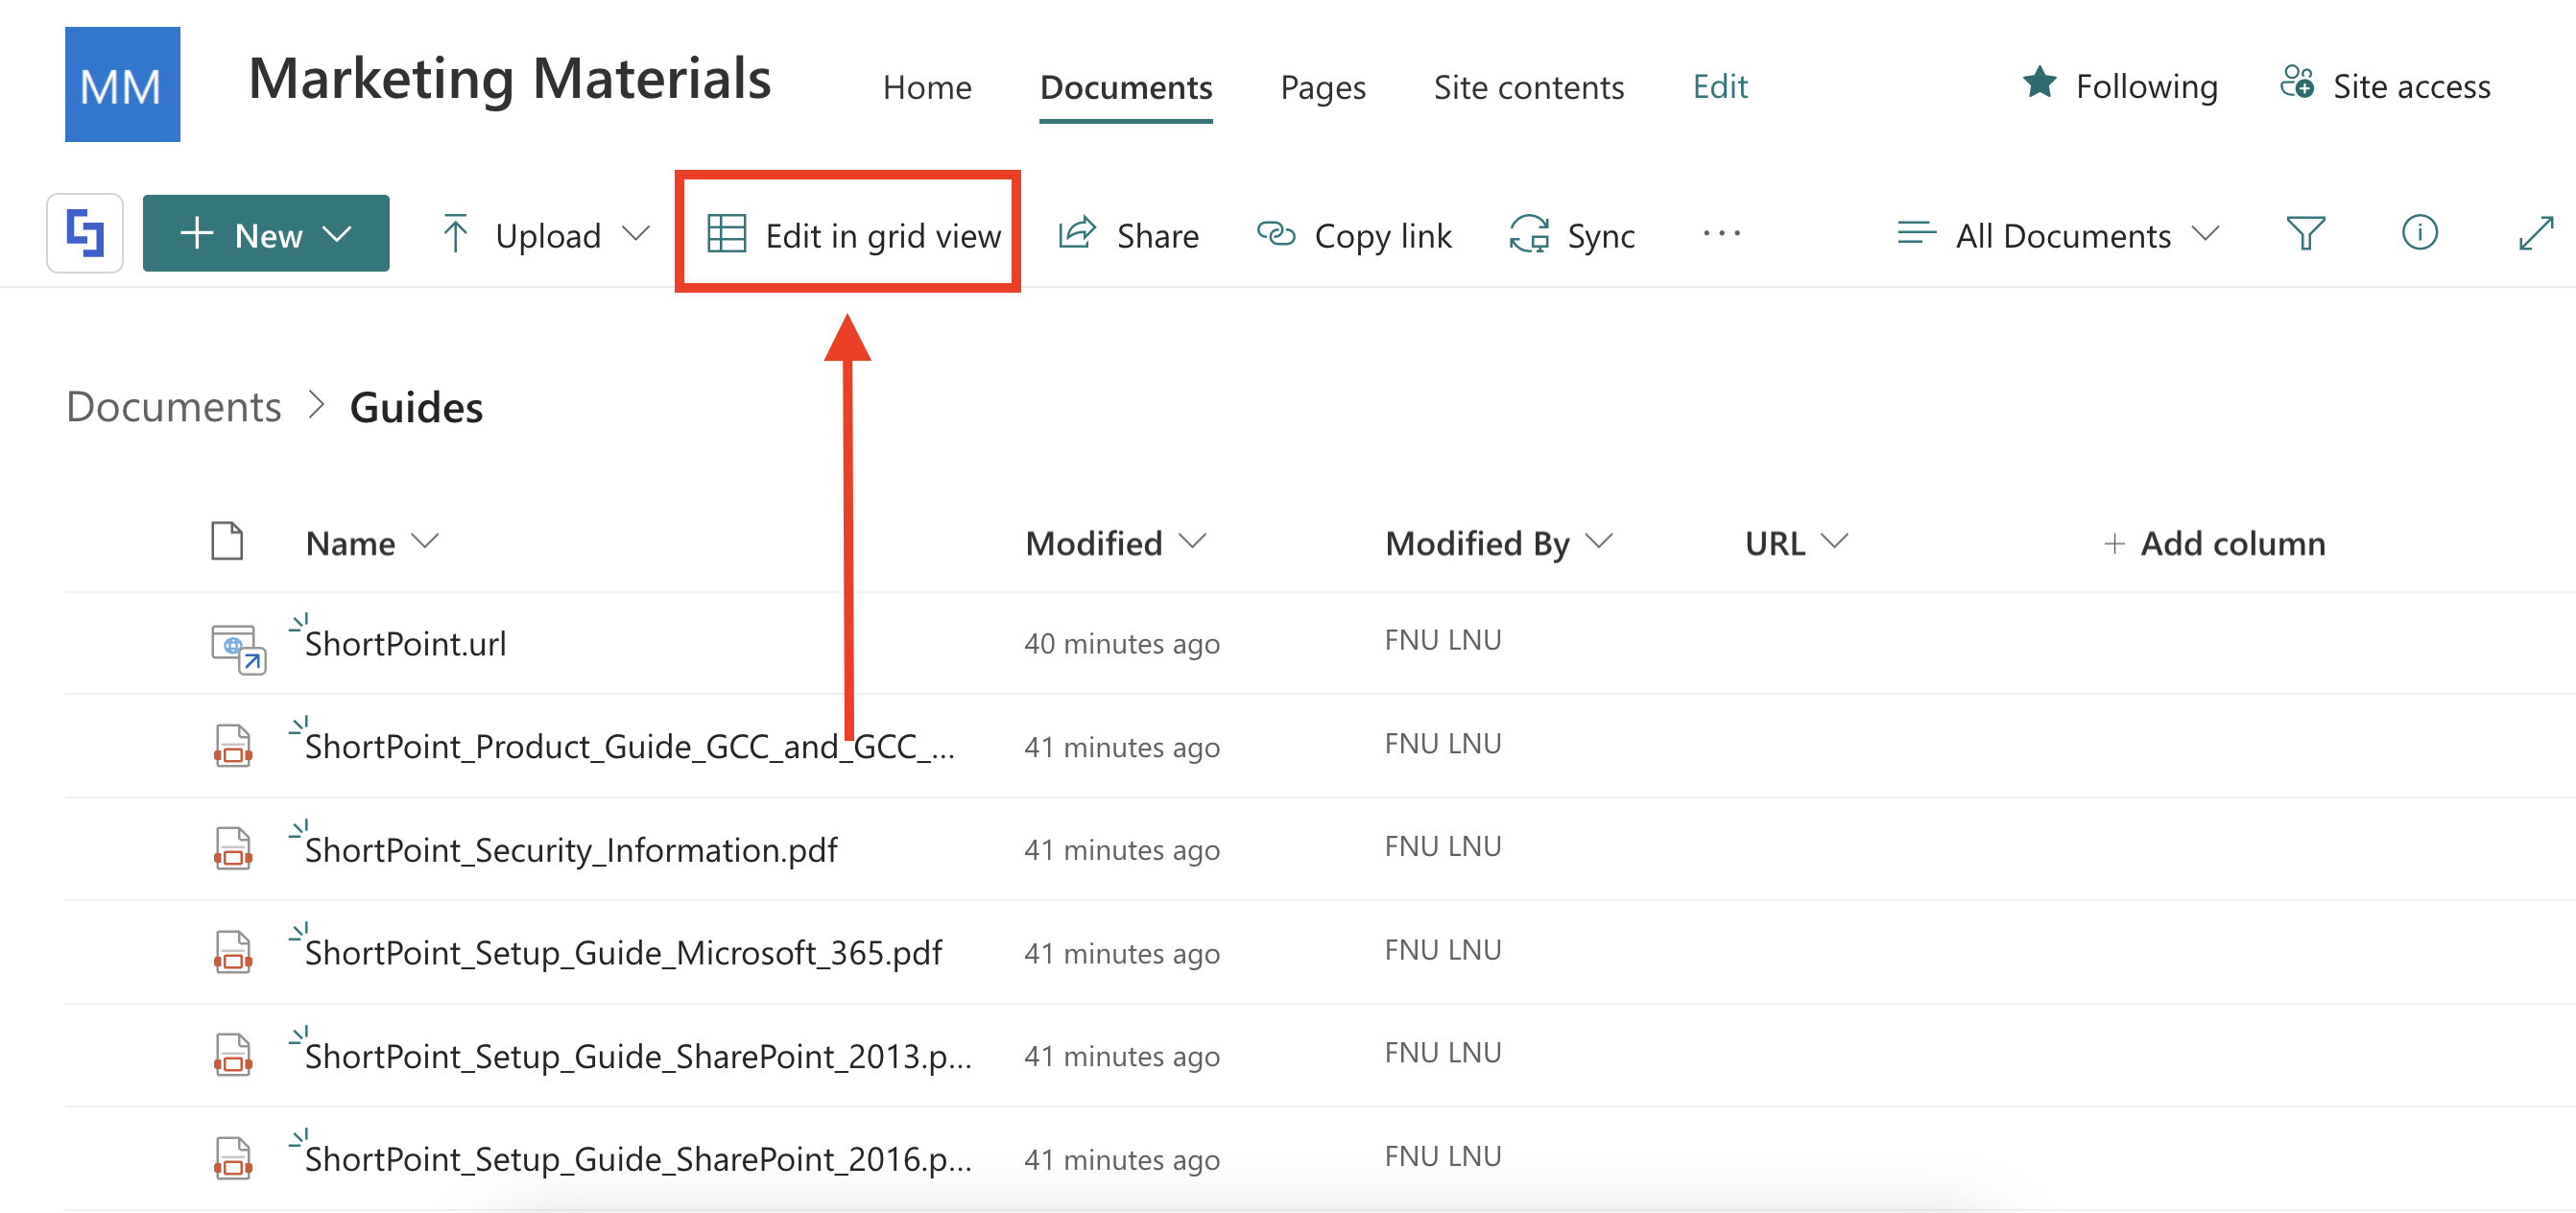Expand content with diagonal arrows icon
Image resolution: width=2576 pixels, height=1213 pixels.
tap(2536, 233)
